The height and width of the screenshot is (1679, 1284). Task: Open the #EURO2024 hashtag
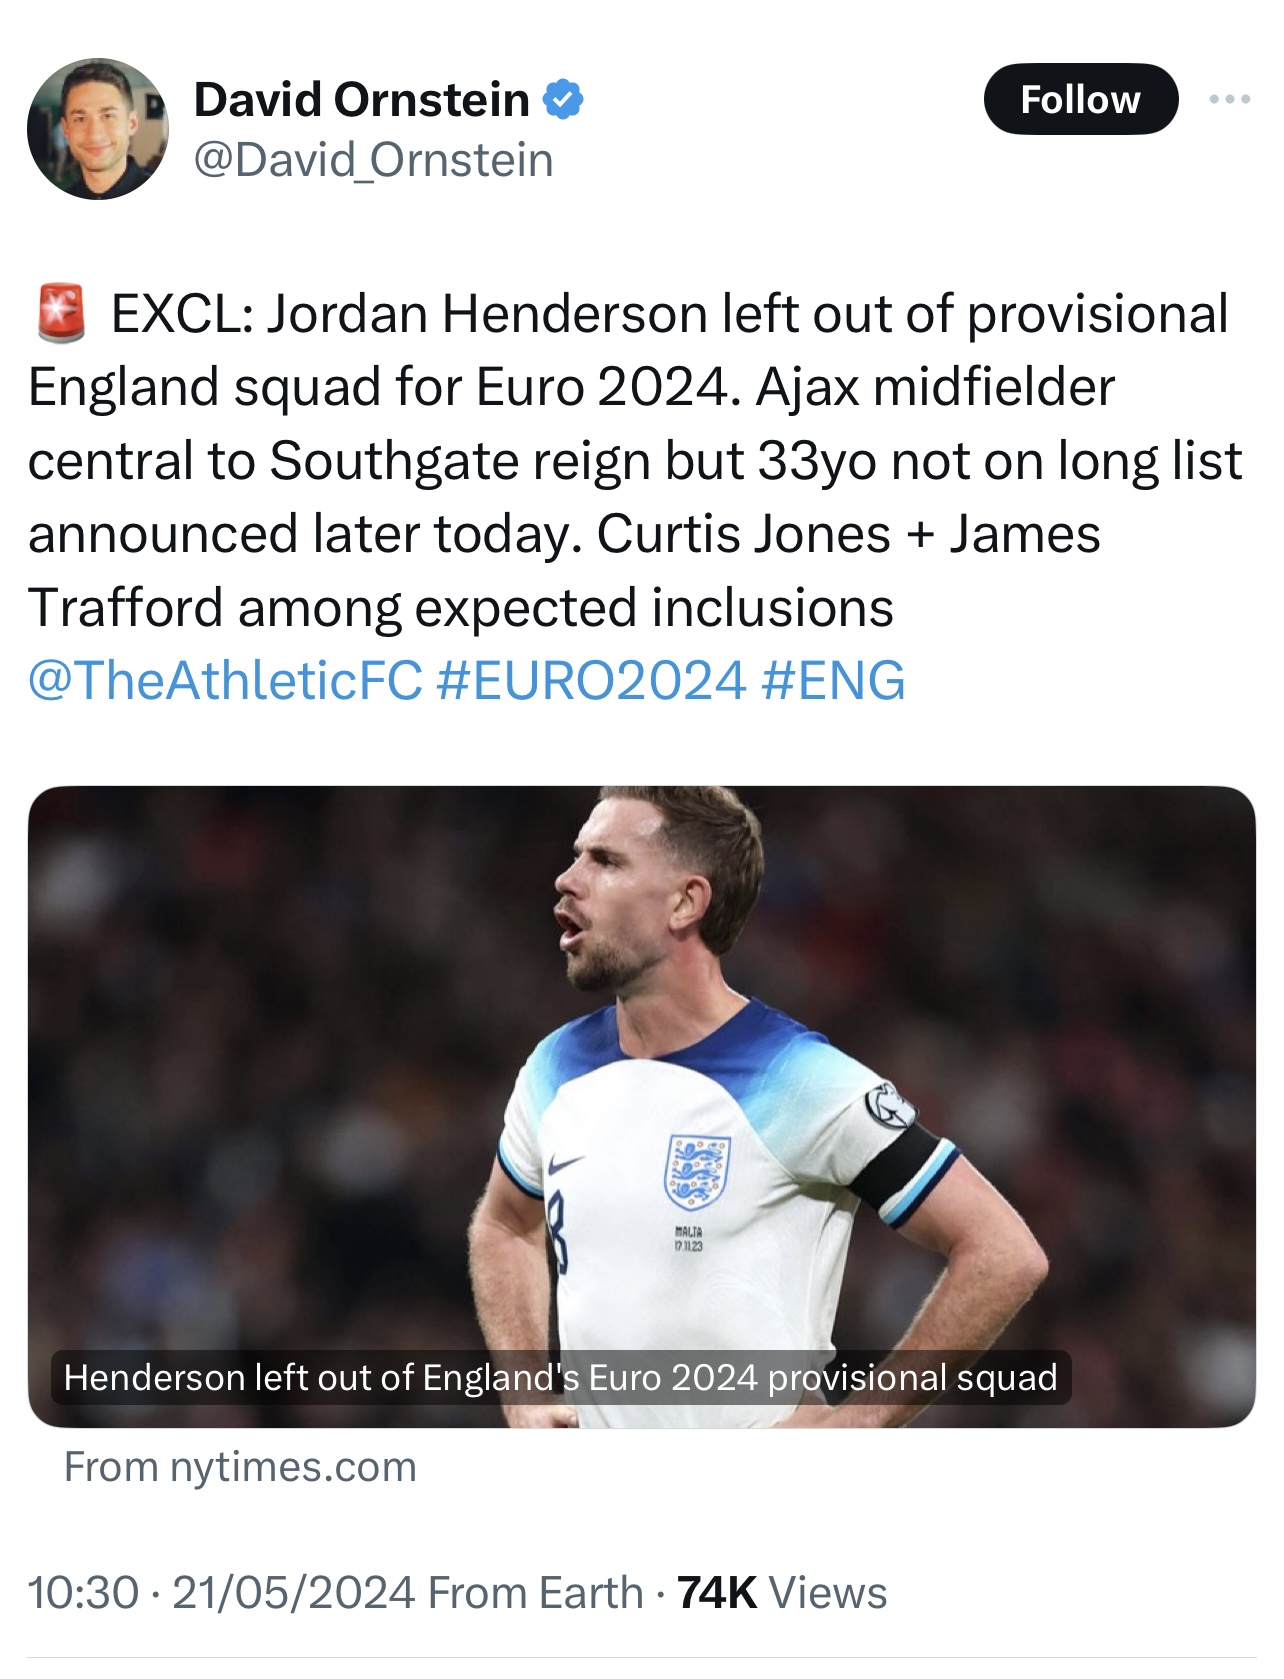pyautogui.click(x=592, y=680)
